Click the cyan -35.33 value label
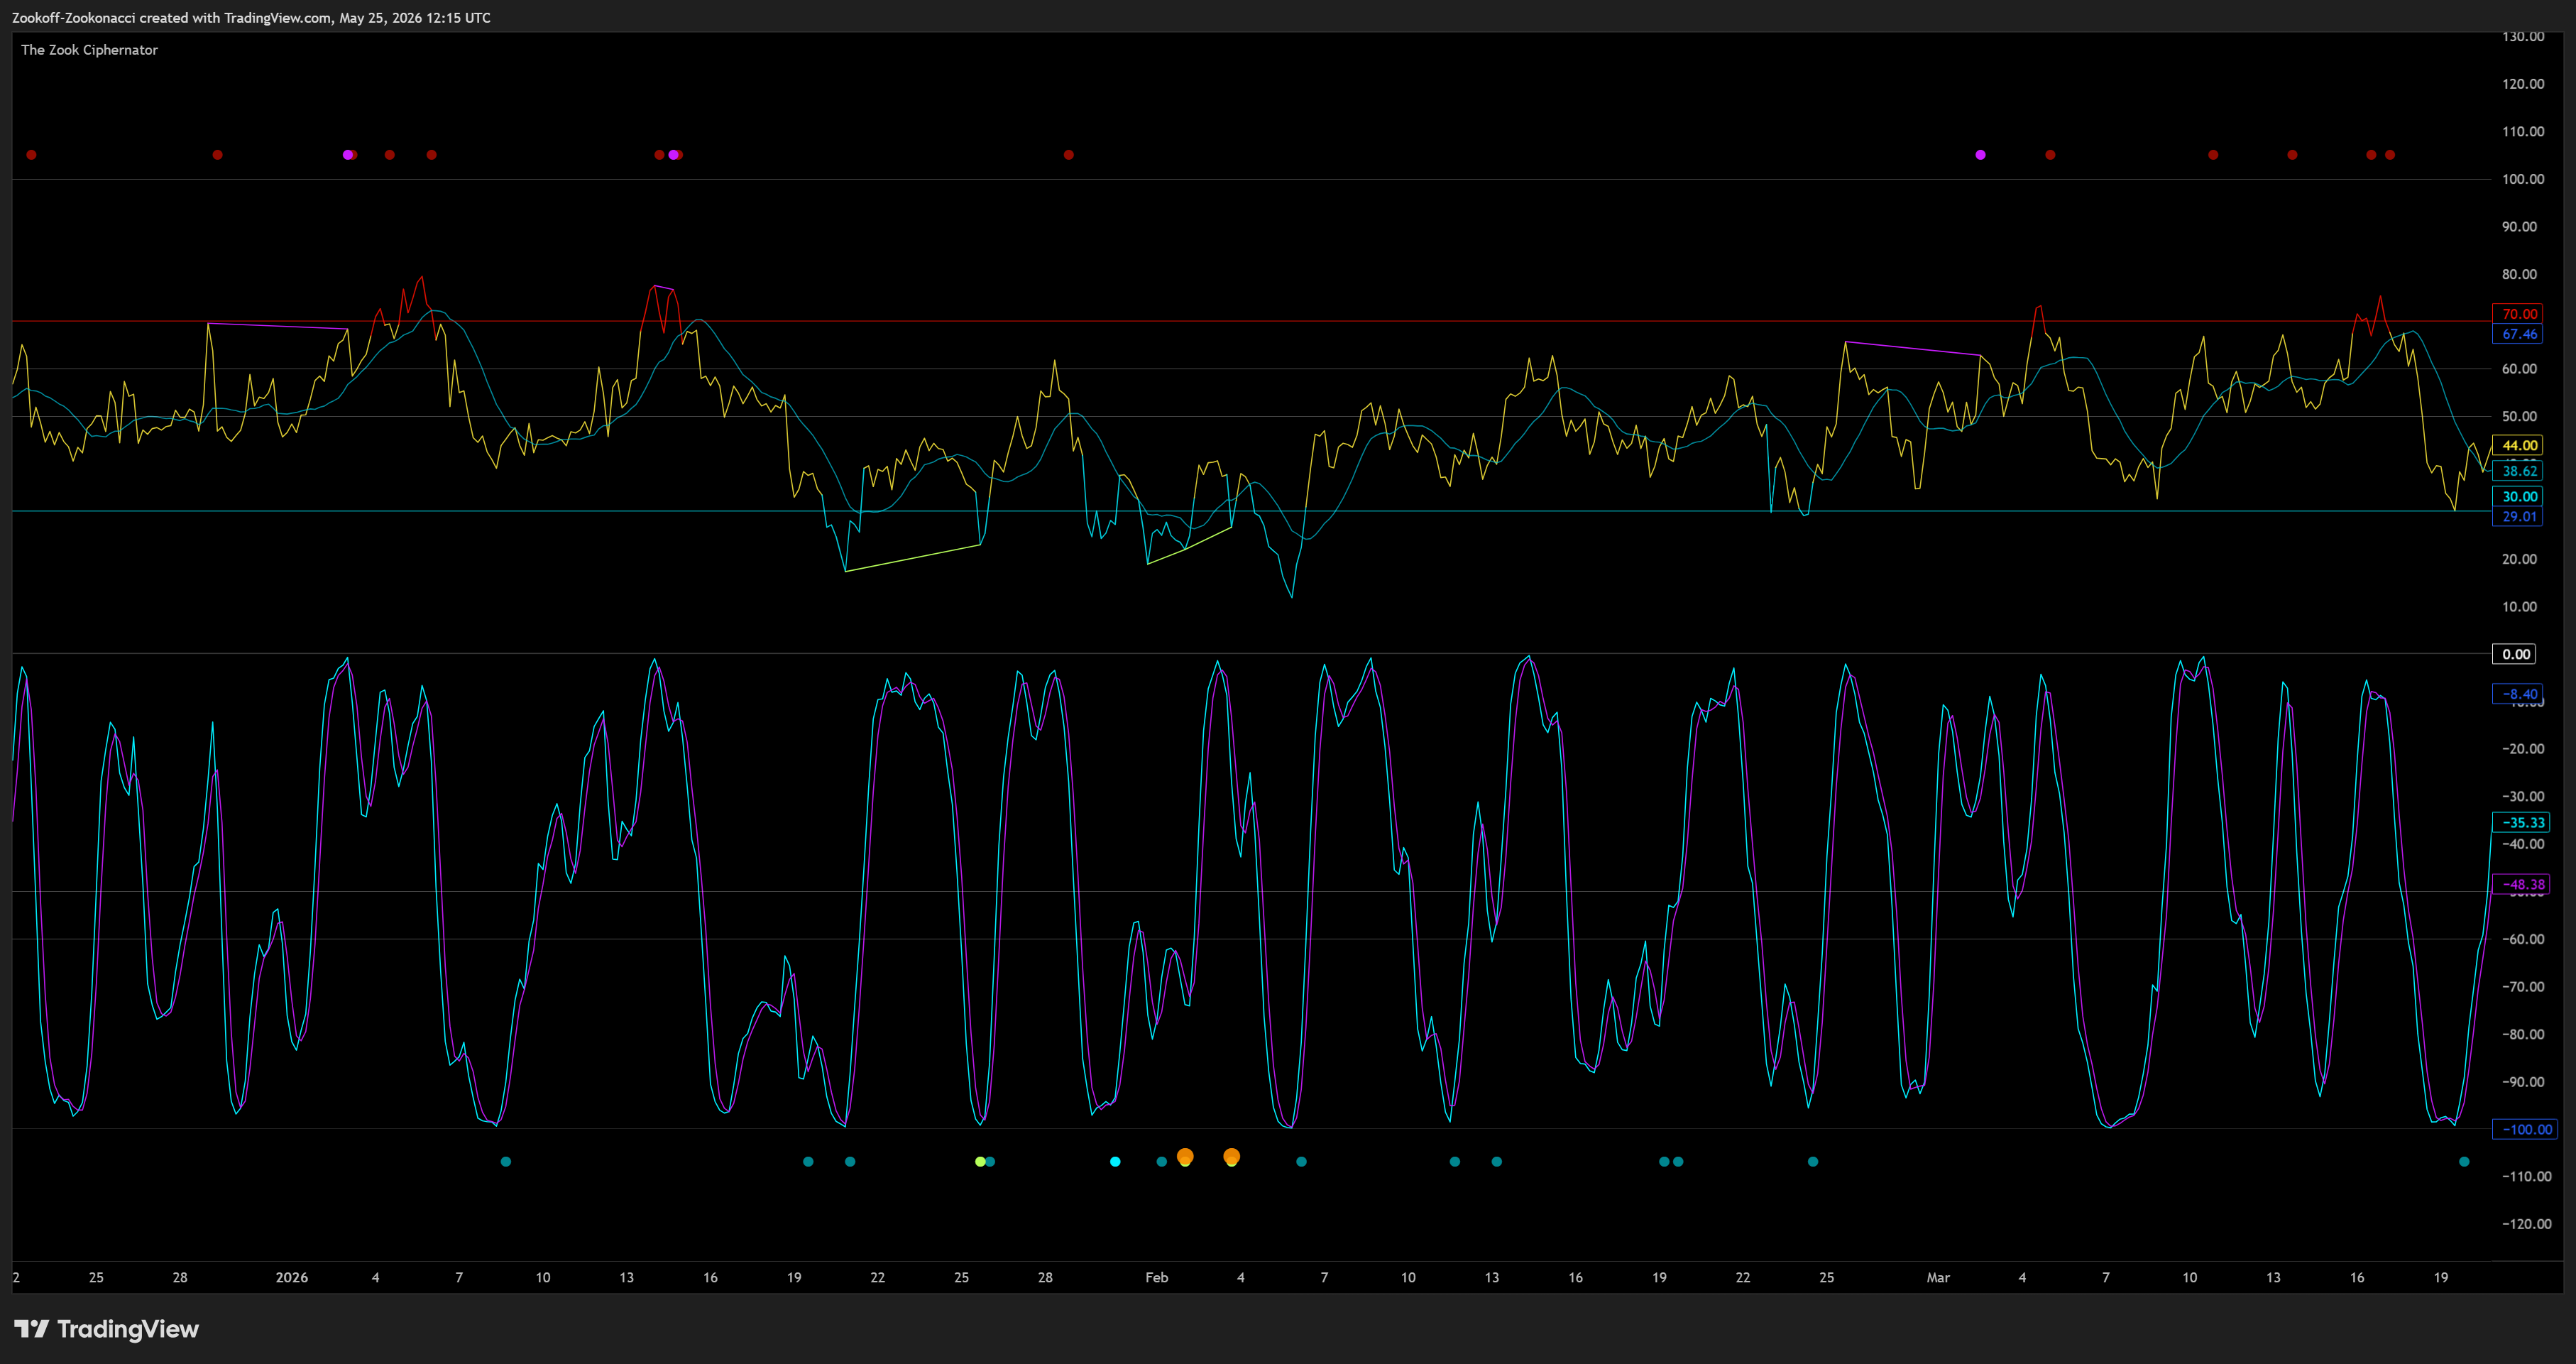 [2523, 822]
